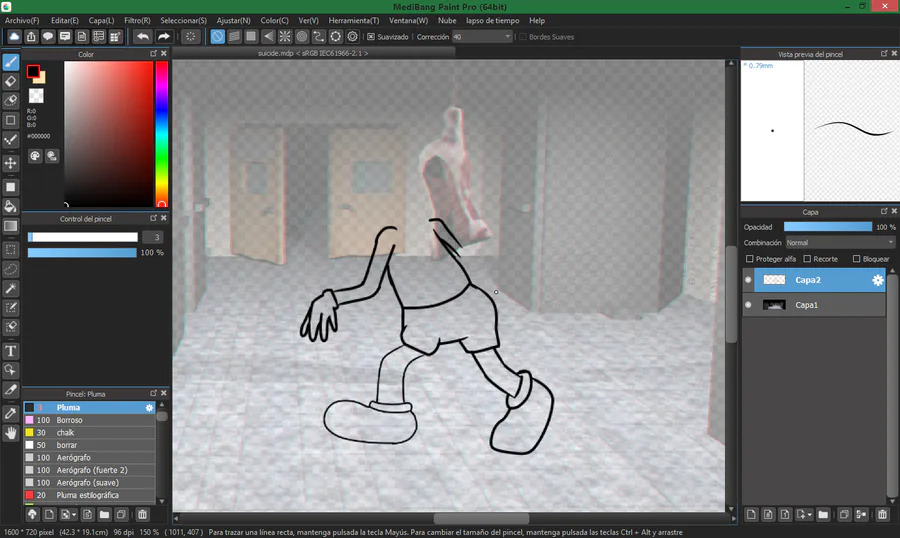Enable concentric circle snap guide
Image resolution: width=900 pixels, height=538 pixels.
(x=302, y=37)
